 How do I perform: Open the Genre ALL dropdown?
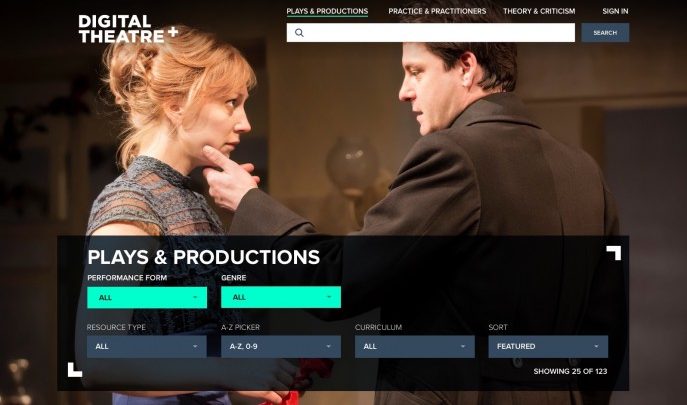click(x=281, y=297)
